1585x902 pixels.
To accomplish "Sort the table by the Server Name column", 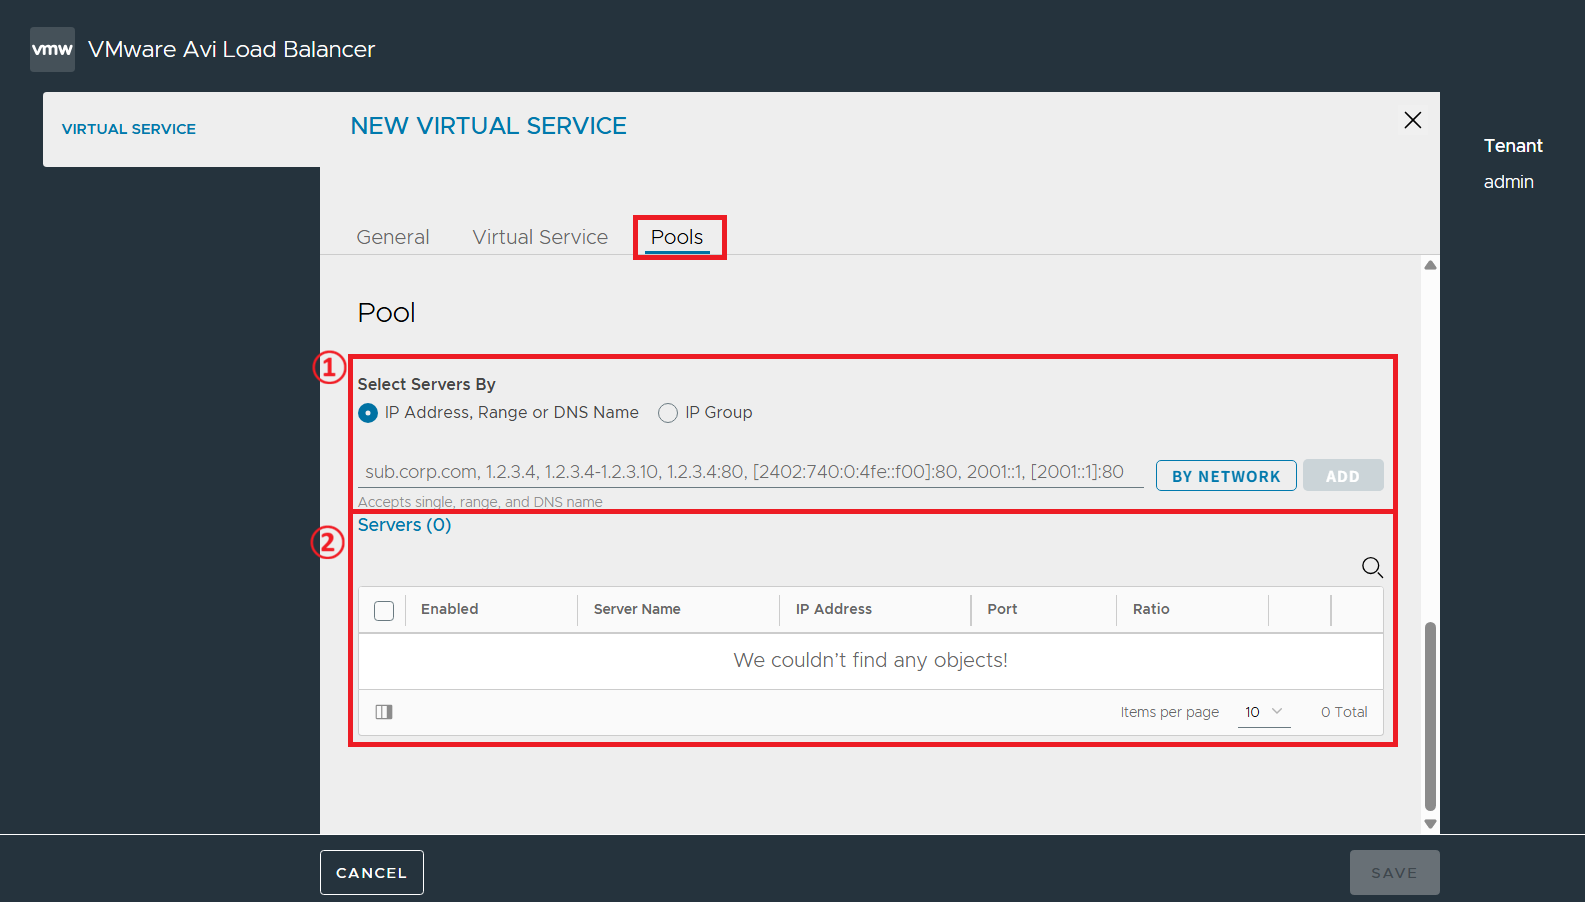I will [x=637, y=609].
